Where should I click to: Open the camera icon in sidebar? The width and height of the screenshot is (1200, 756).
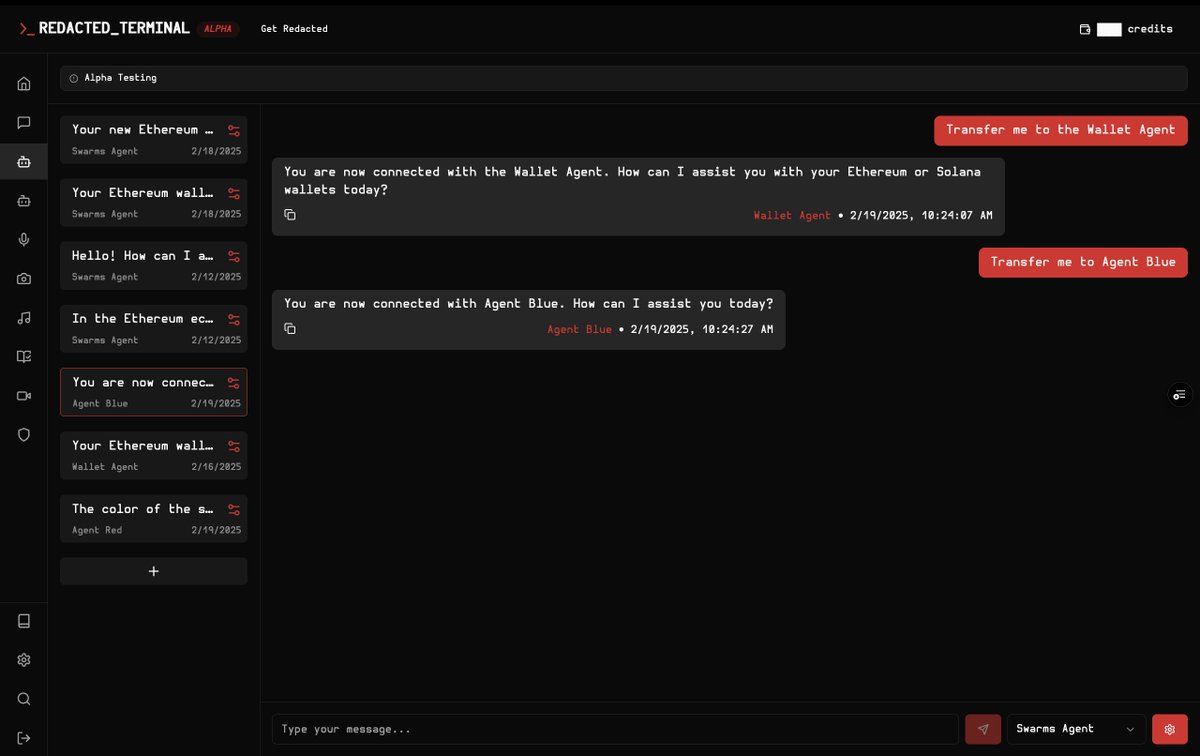(x=24, y=279)
